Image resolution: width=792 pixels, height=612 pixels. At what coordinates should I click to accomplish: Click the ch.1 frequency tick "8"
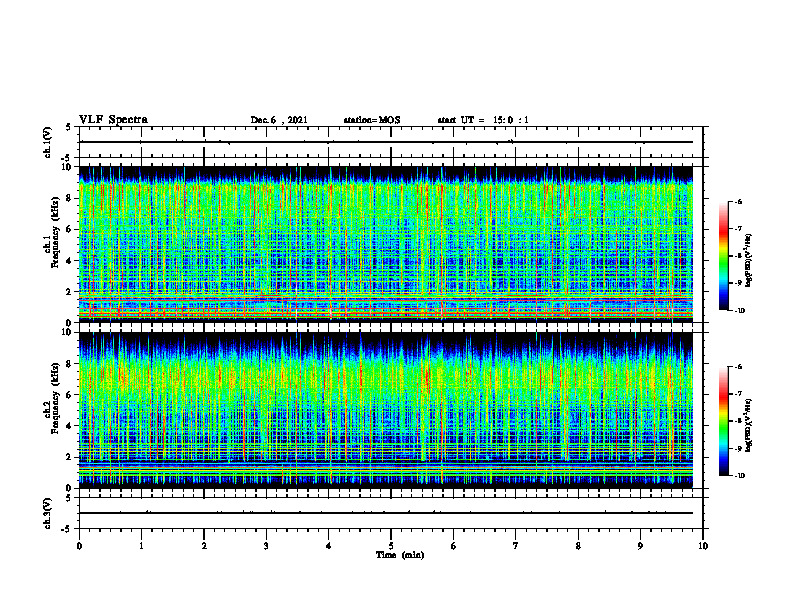point(70,198)
